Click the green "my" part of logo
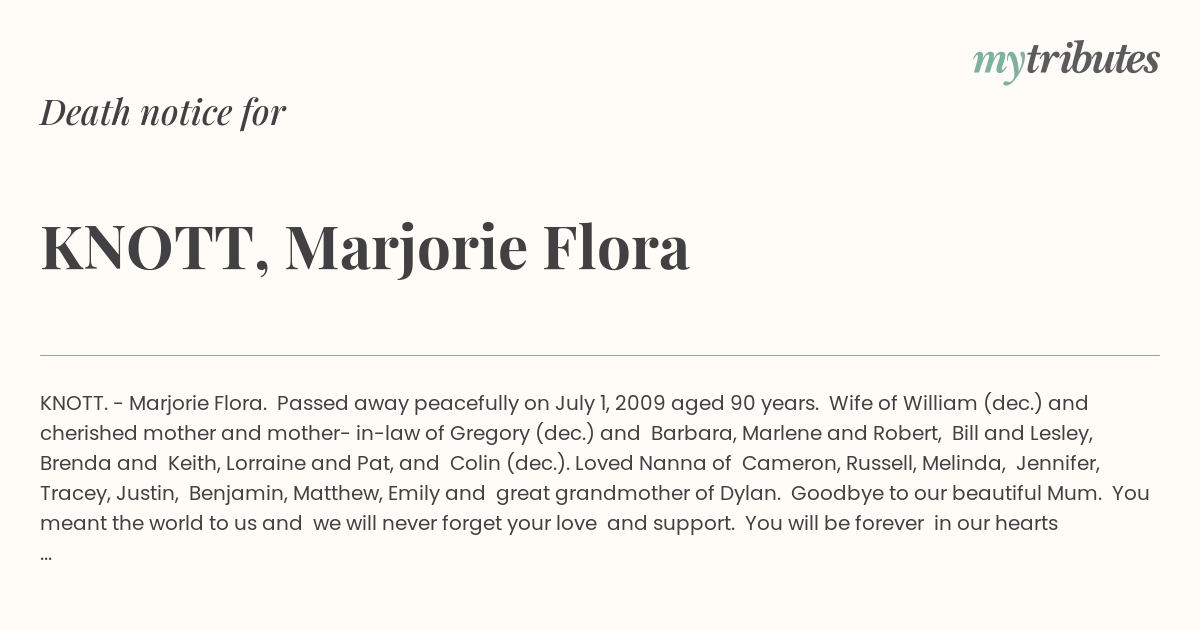 (998, 65)
